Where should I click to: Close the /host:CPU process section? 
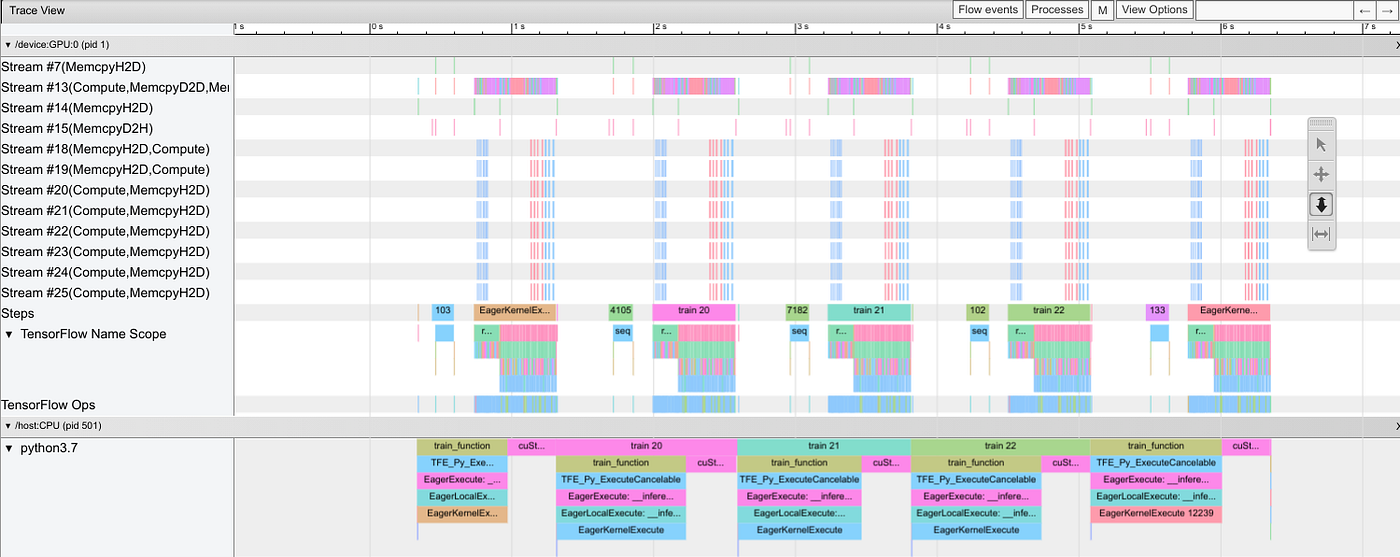click(x=1396, y=426)
